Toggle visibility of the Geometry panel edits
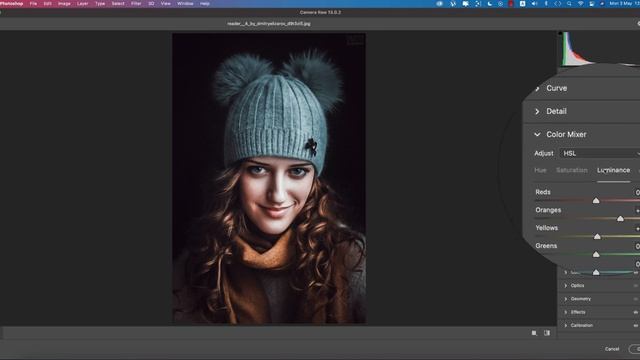Screen dimensions: 640x360 (636, 299)
